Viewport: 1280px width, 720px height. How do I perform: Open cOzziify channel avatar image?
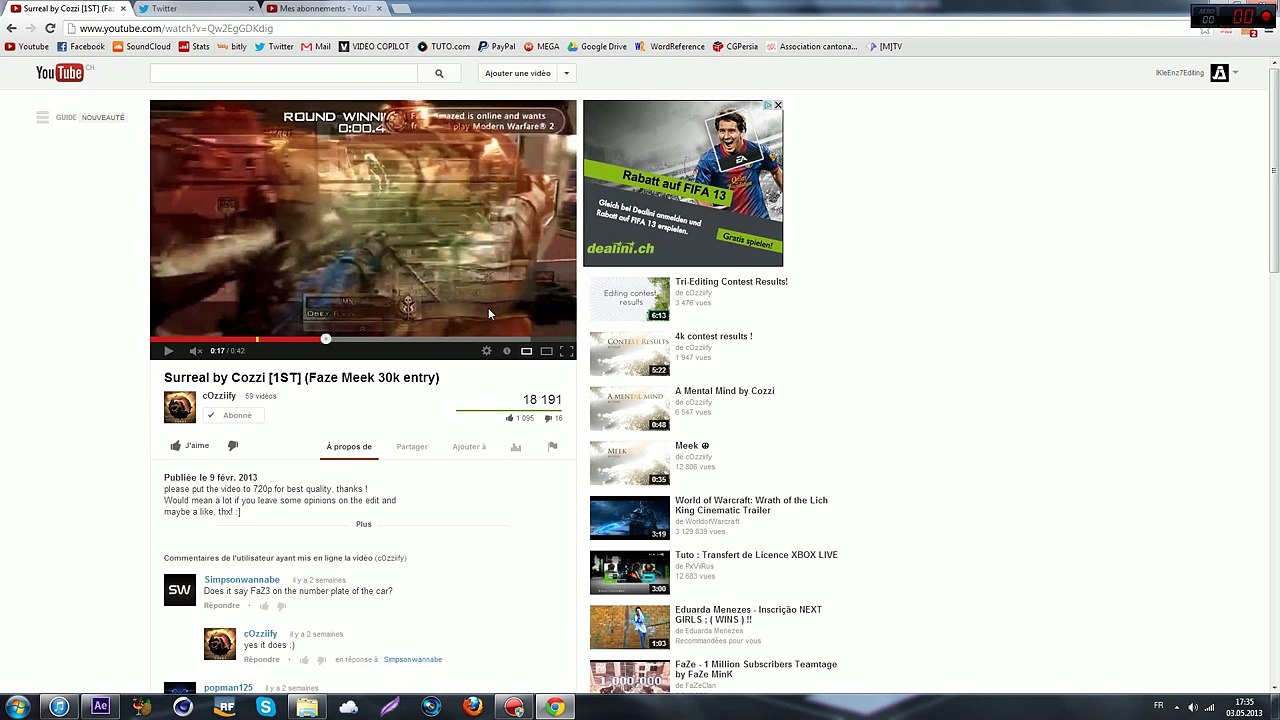tap(180, 407)
